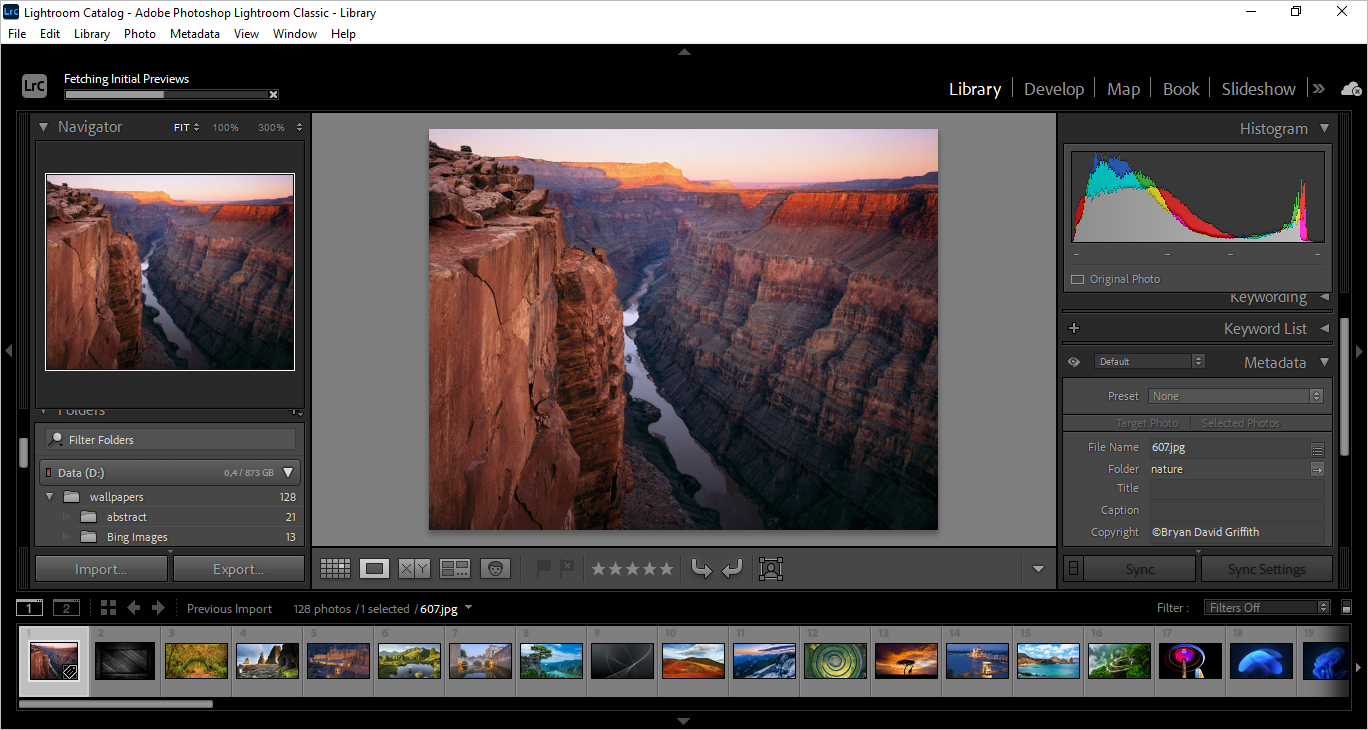This screenshot has height=730, width=1368.
Task: Switch to Slideshow module
Action: click(x=1258, y=89)
